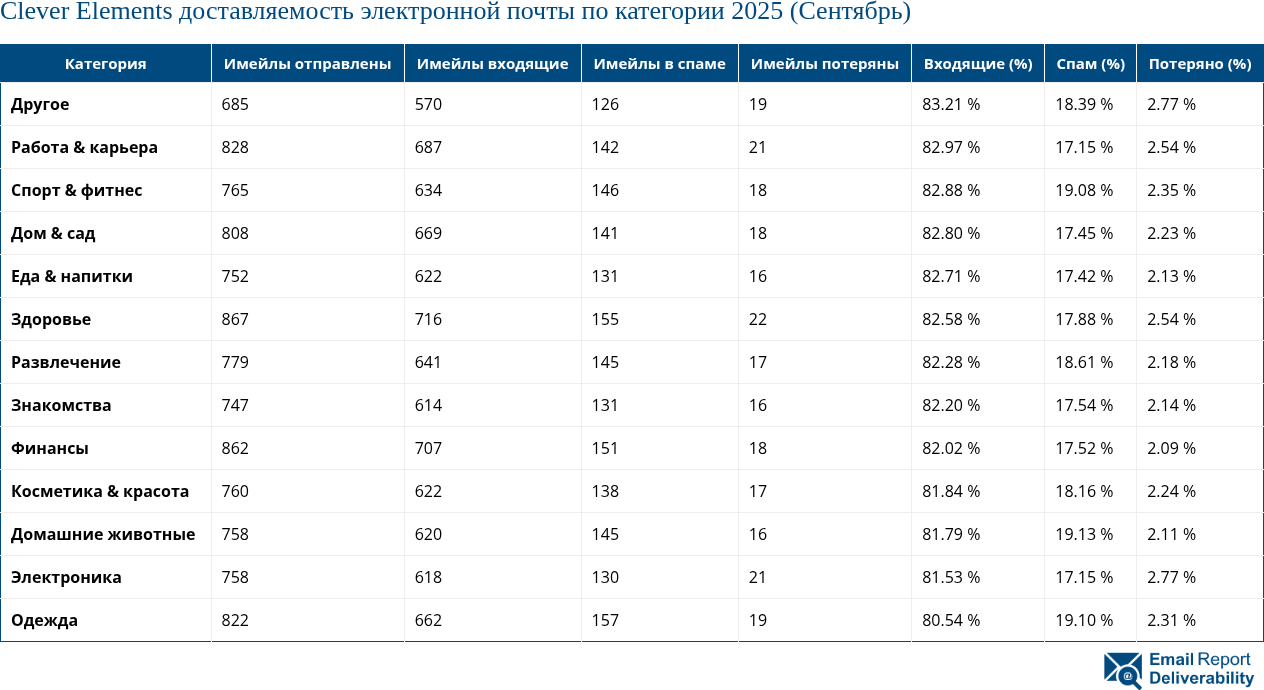Click the Здоровье row label
1264x690 pixels.
click(51, 319)
